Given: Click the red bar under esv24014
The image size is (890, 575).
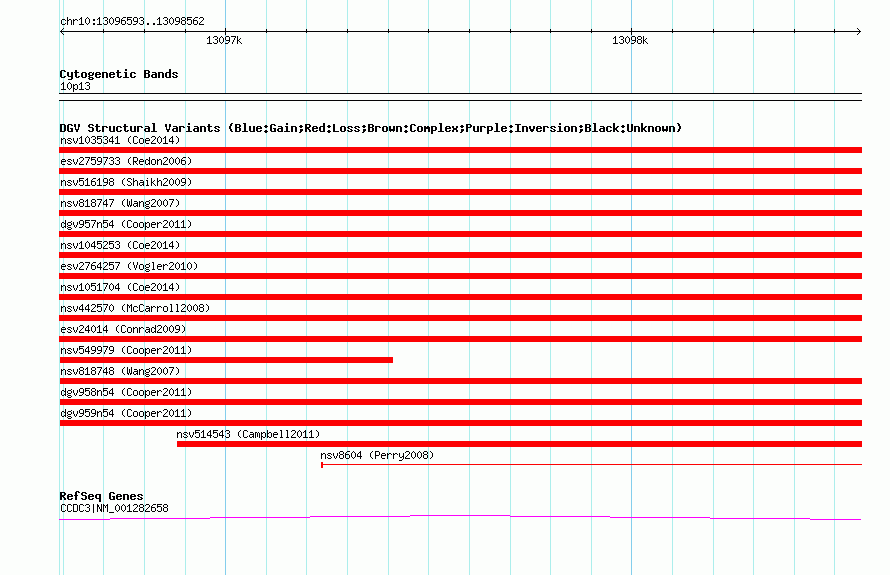Looking at the screenshot, I should tap(460, 339).
